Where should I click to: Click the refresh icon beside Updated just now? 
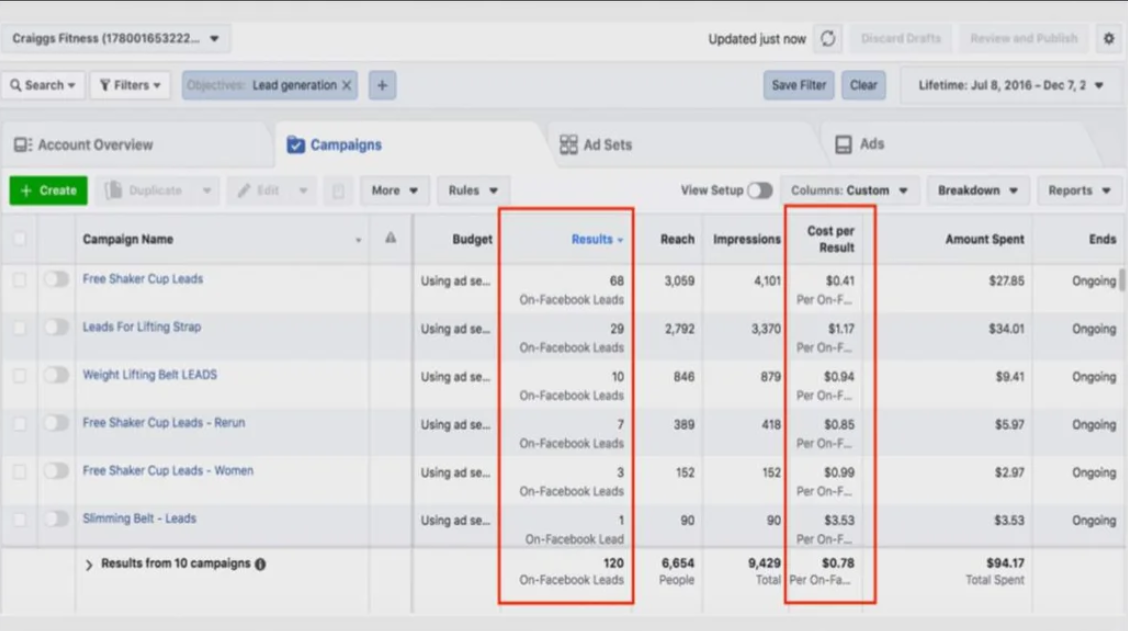click(x=828, y=39)
